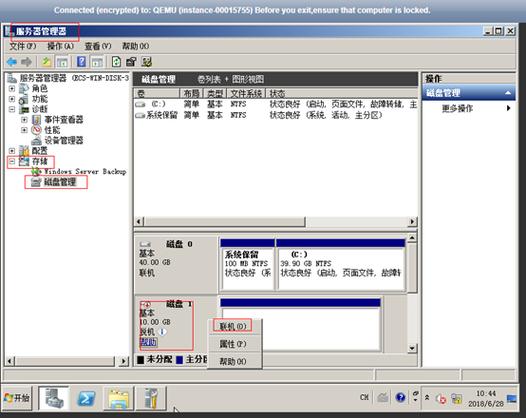Expand the 配置 tree node
This screenshot has height=418, width=526.
pos(12,151)
